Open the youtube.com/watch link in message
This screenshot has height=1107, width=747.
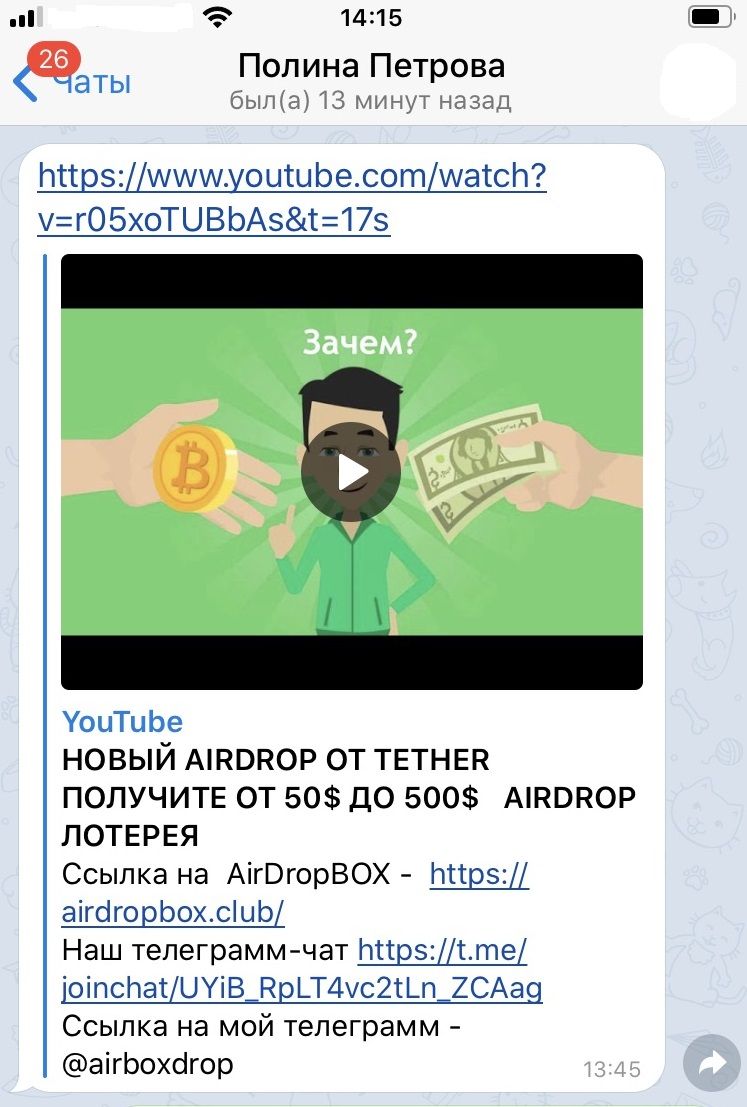(x=292, y=197)
